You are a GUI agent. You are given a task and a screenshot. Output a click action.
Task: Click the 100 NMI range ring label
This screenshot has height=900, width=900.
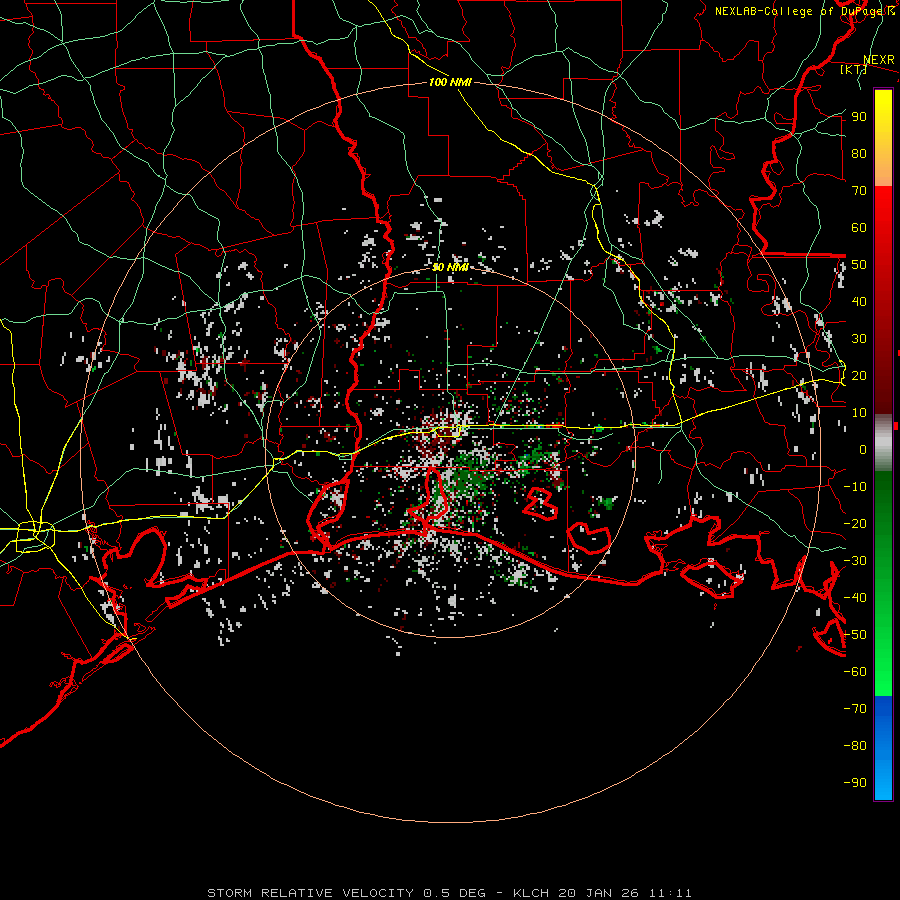450,82
